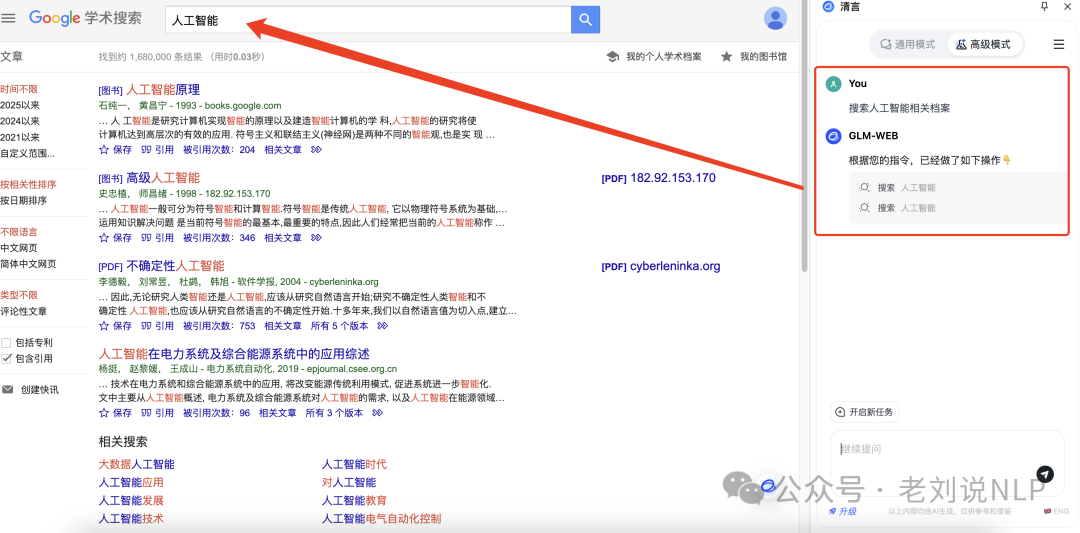The width and height of the screenshot is (1080, 533).
Task: Filter results to 2024以来
Action: point(20,121)
